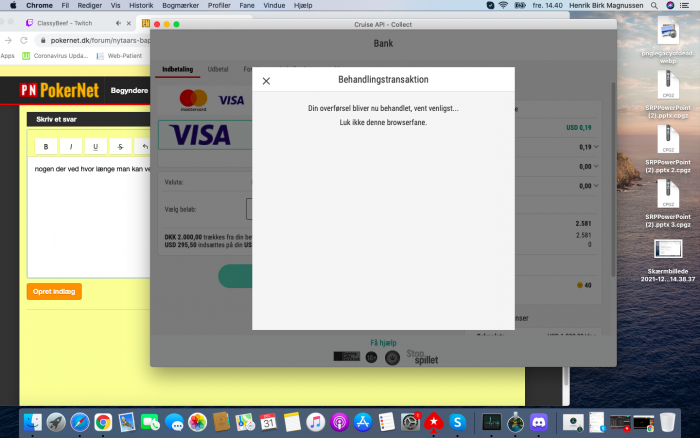This screenshot has height=438, width=700.
Task: Click the Få hjælp link in Bank
Action: point(383,342)
